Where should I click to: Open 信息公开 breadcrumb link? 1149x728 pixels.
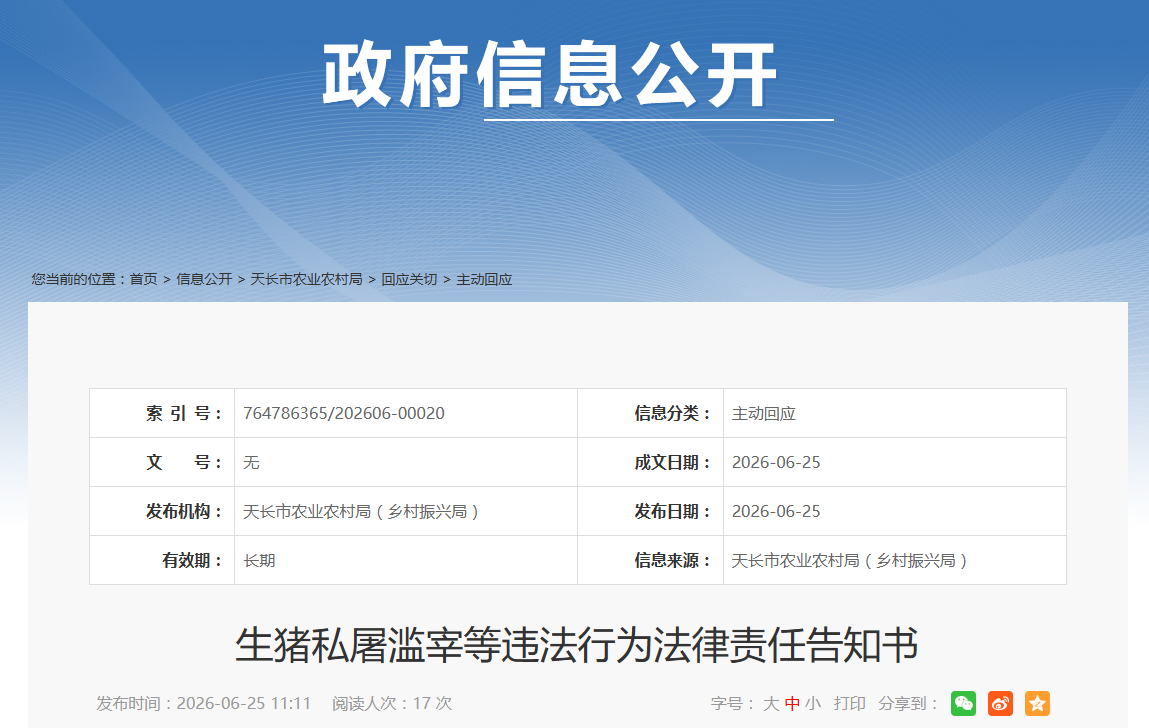204,279
